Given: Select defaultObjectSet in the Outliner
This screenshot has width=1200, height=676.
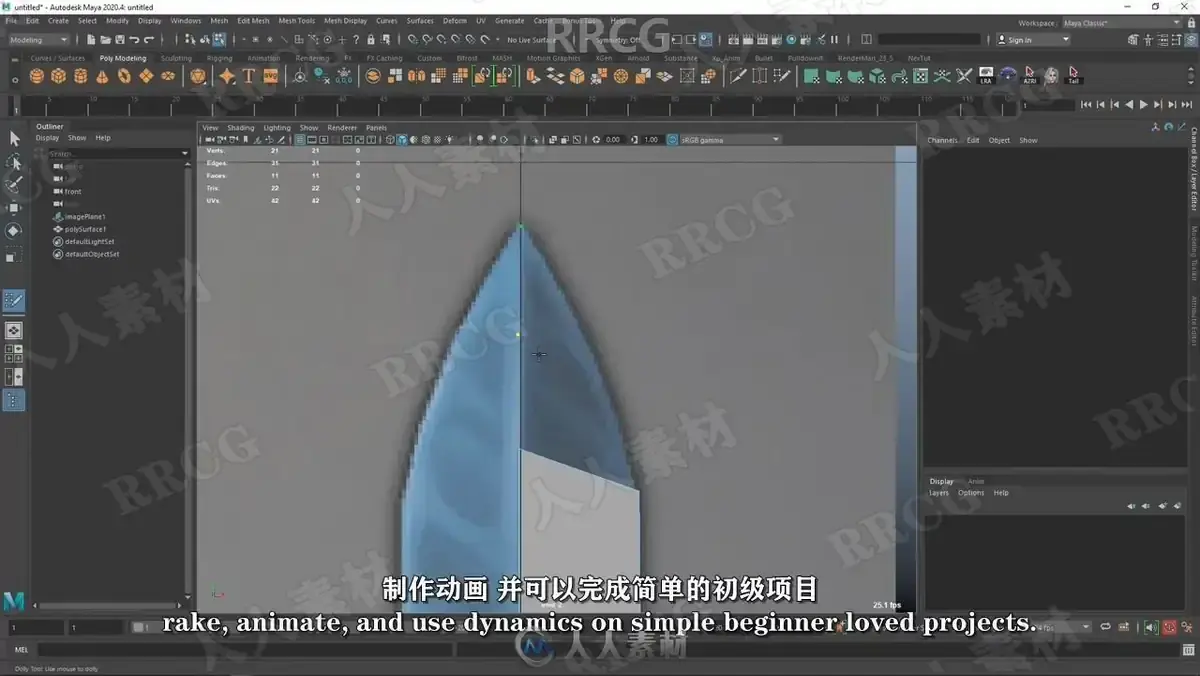Looking at the screenshot, I should click(x=91, y=254).
